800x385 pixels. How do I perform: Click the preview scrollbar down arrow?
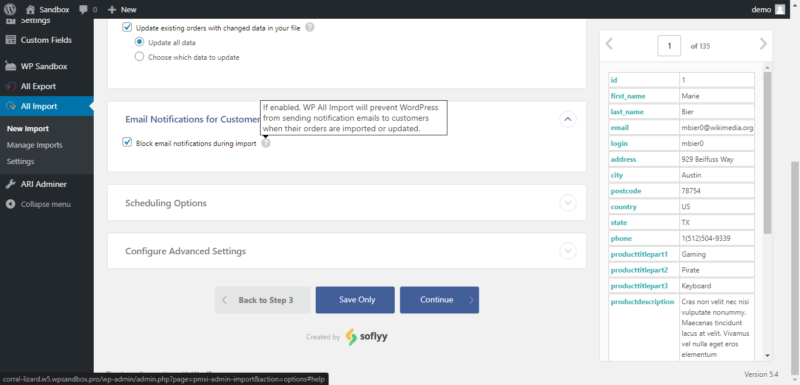[767, 355]
